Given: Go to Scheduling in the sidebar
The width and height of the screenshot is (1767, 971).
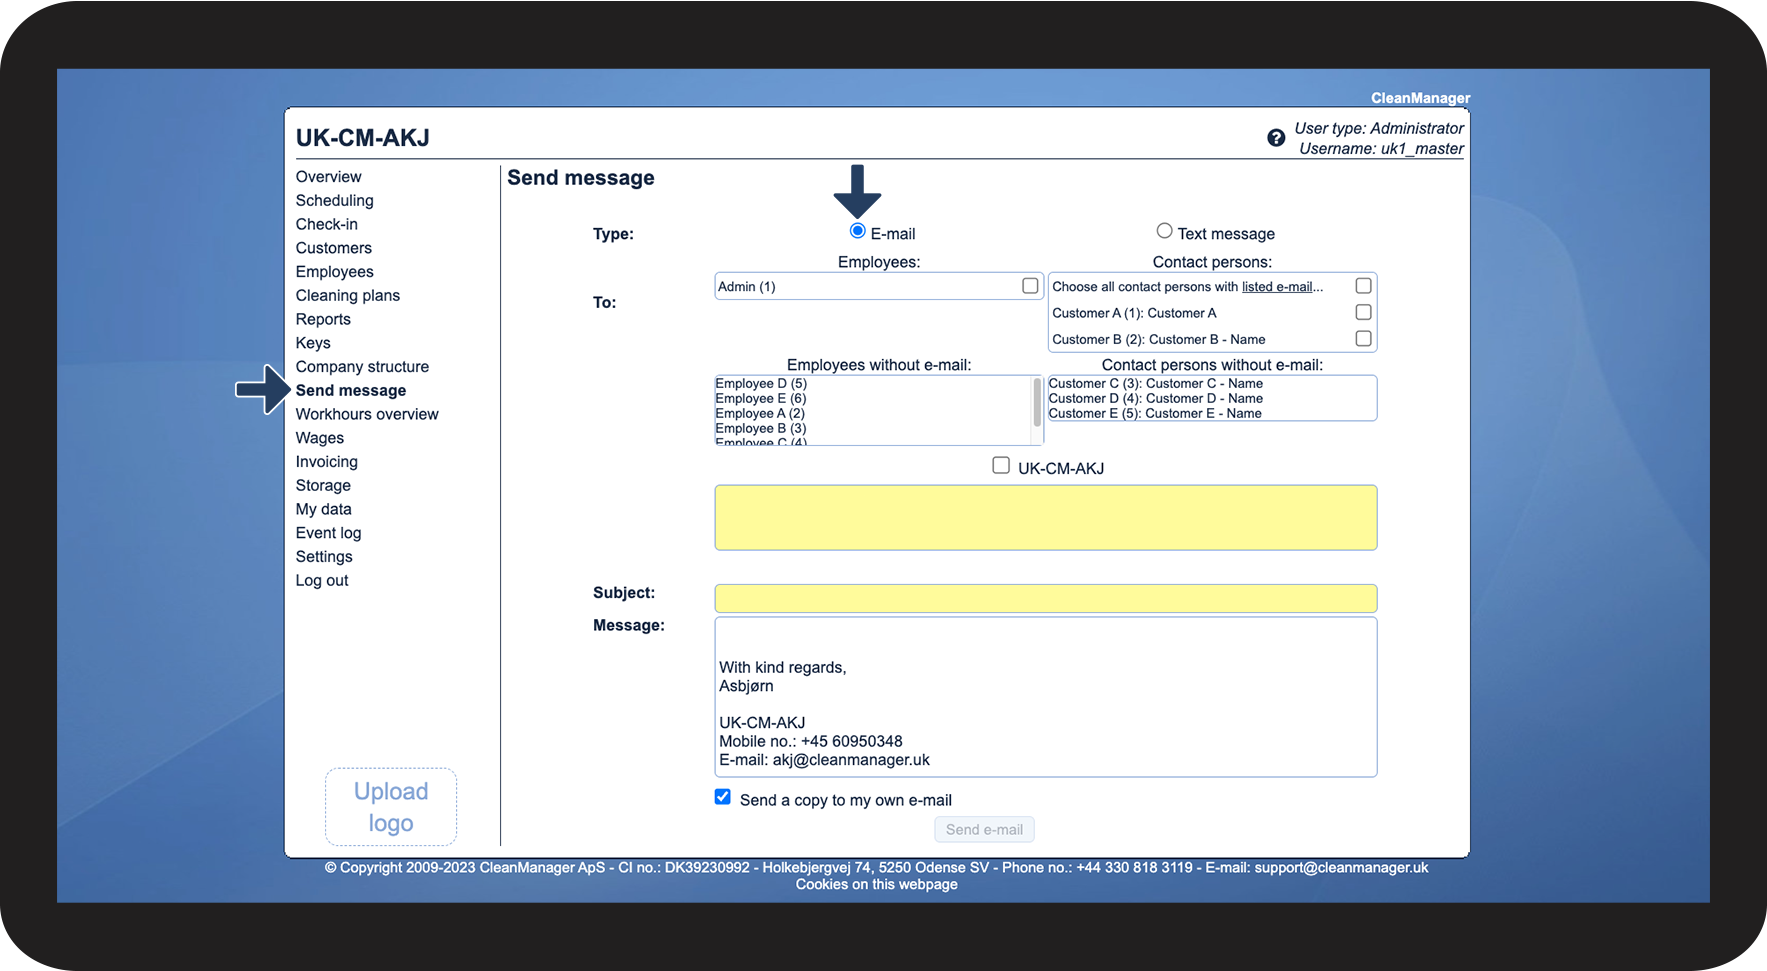Looking at the screenshot, I should tap(334, 201).
